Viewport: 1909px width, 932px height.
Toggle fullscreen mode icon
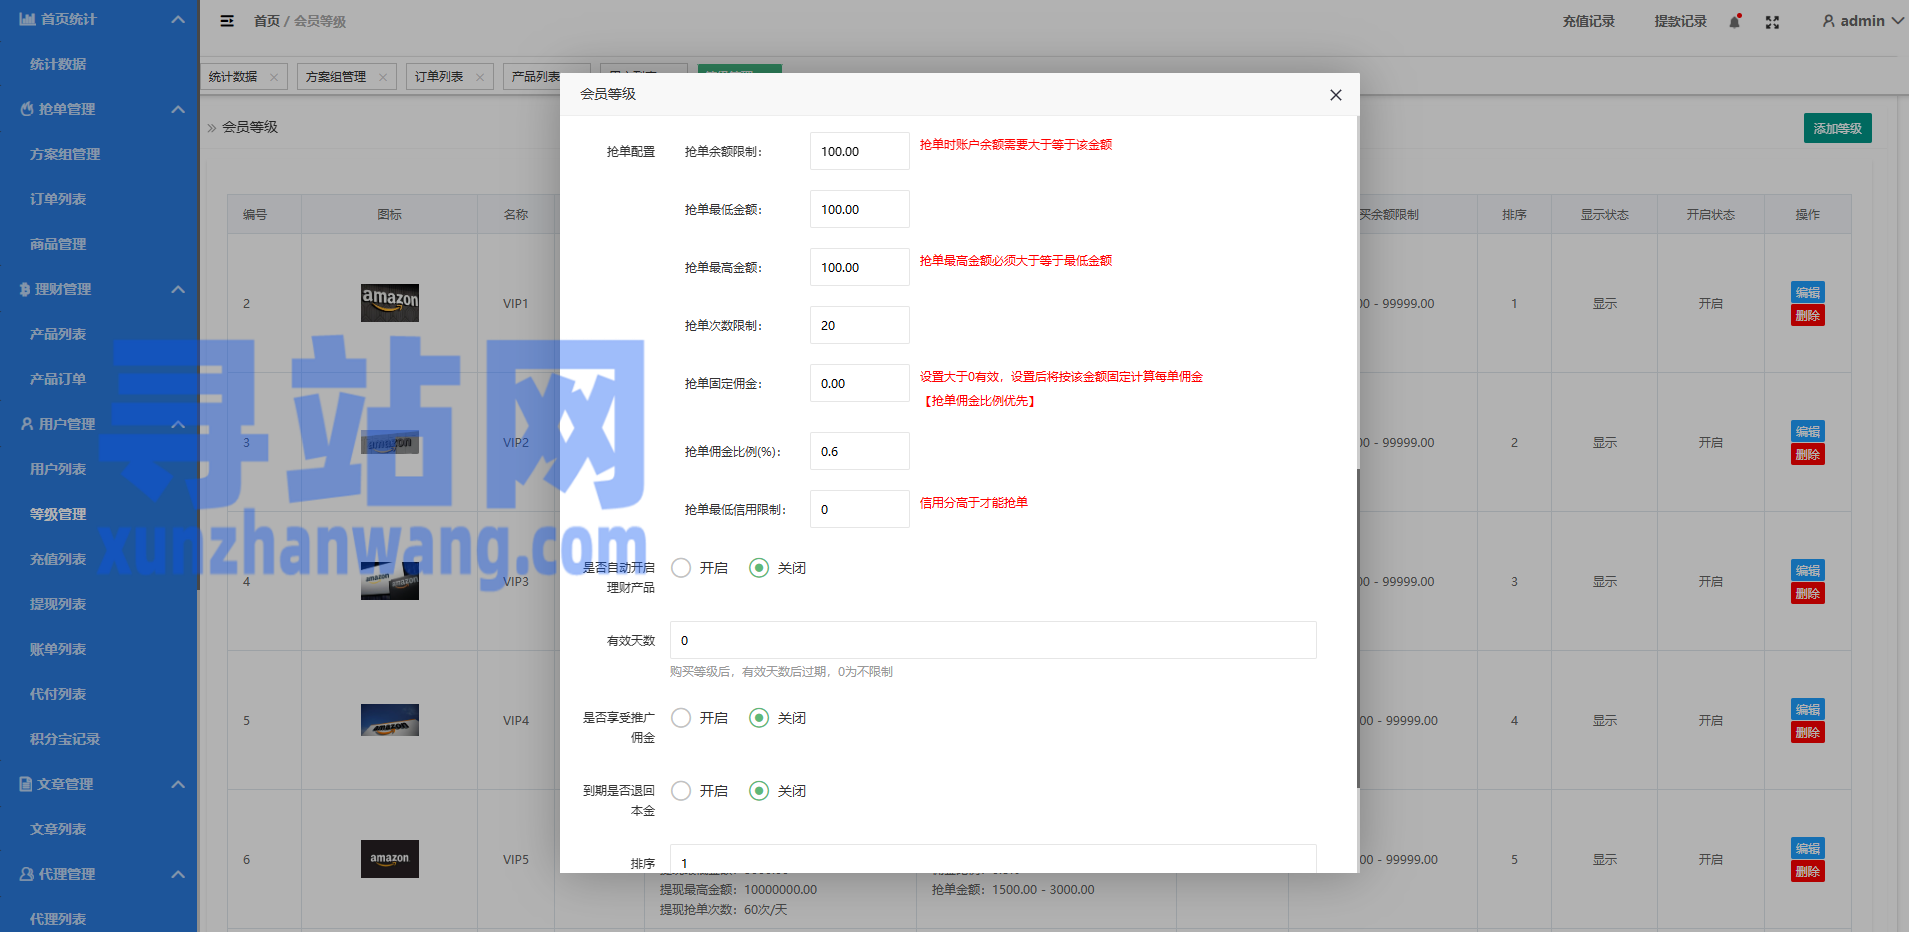[1772, 22]
